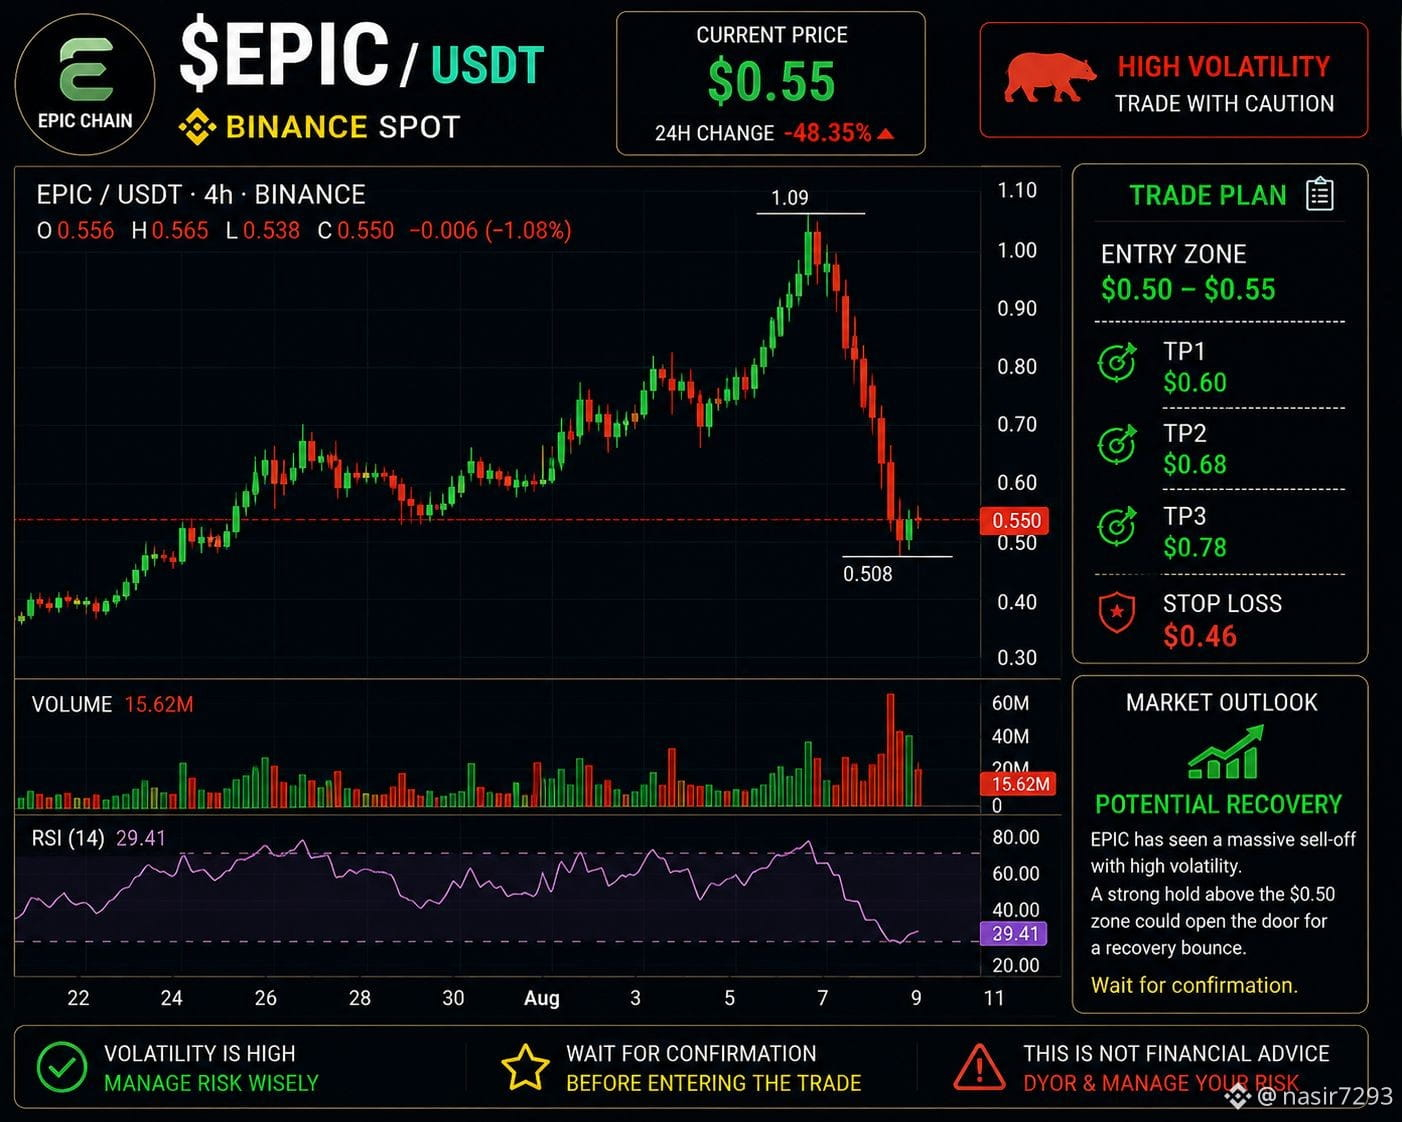Click the -48.35% 24H change value

coord(827,133)
